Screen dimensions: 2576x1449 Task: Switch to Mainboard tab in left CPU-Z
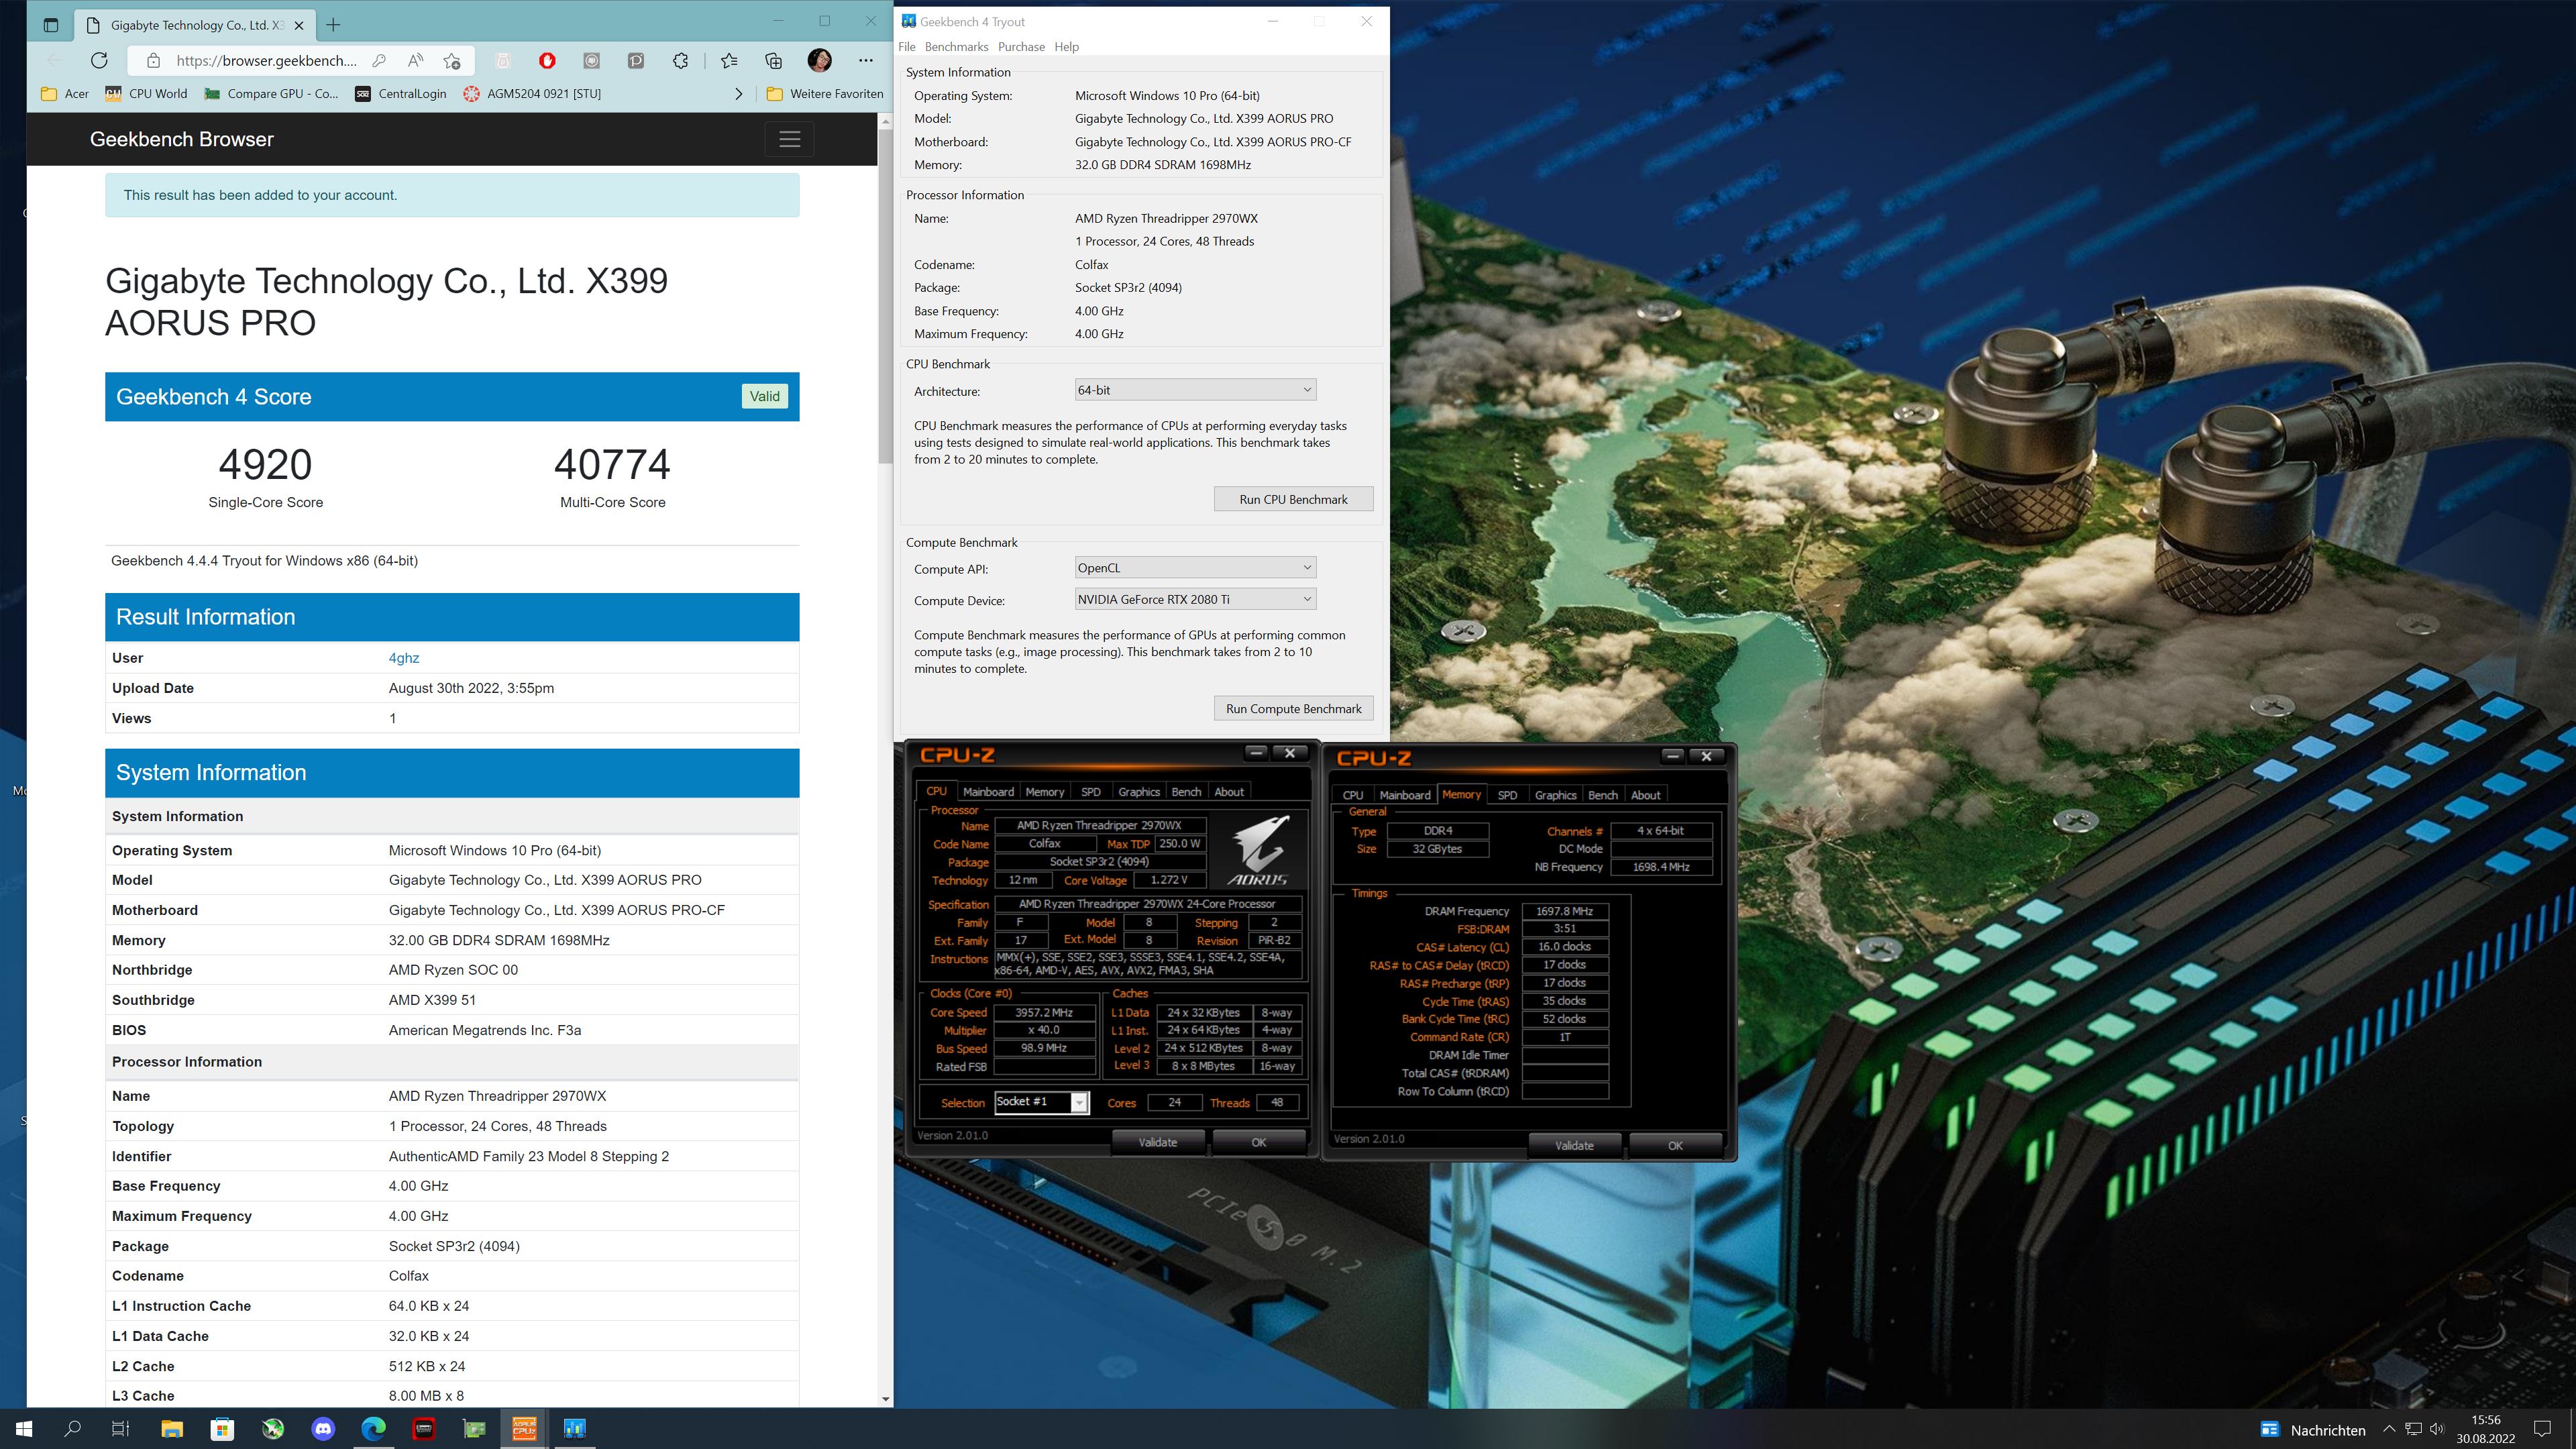[x=988, y=792]
